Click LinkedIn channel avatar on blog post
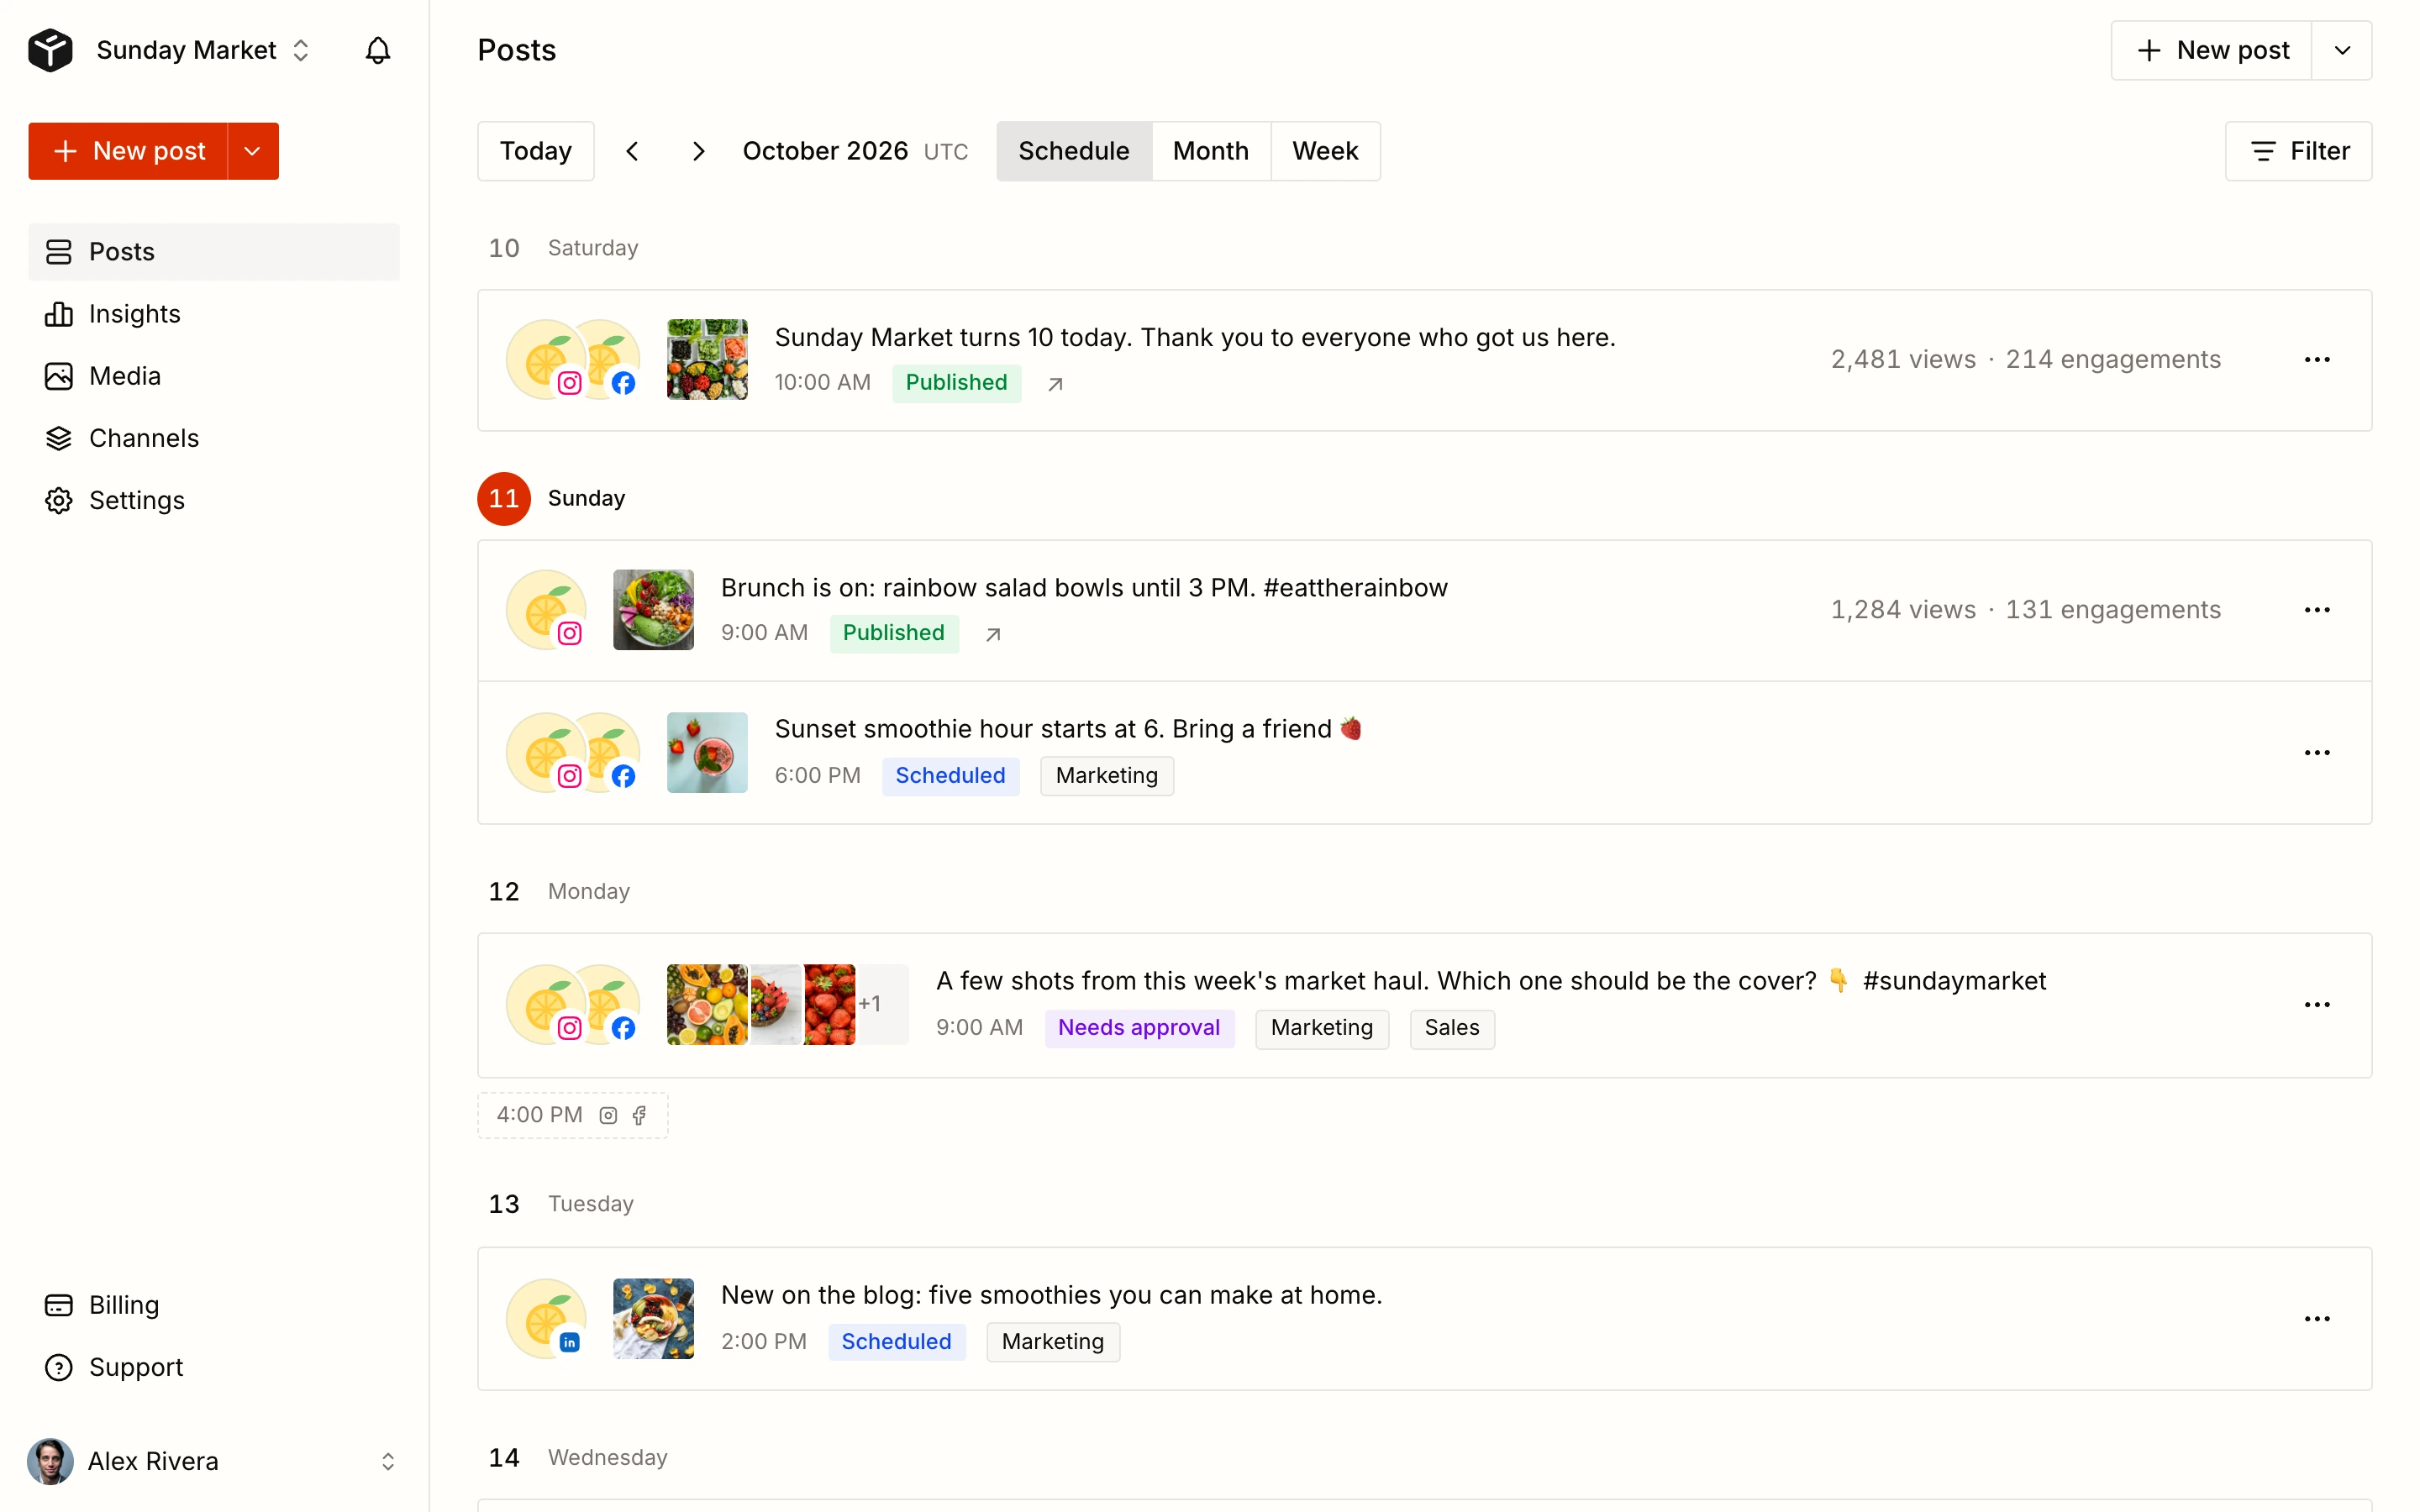 click(x=546, y=1318)
